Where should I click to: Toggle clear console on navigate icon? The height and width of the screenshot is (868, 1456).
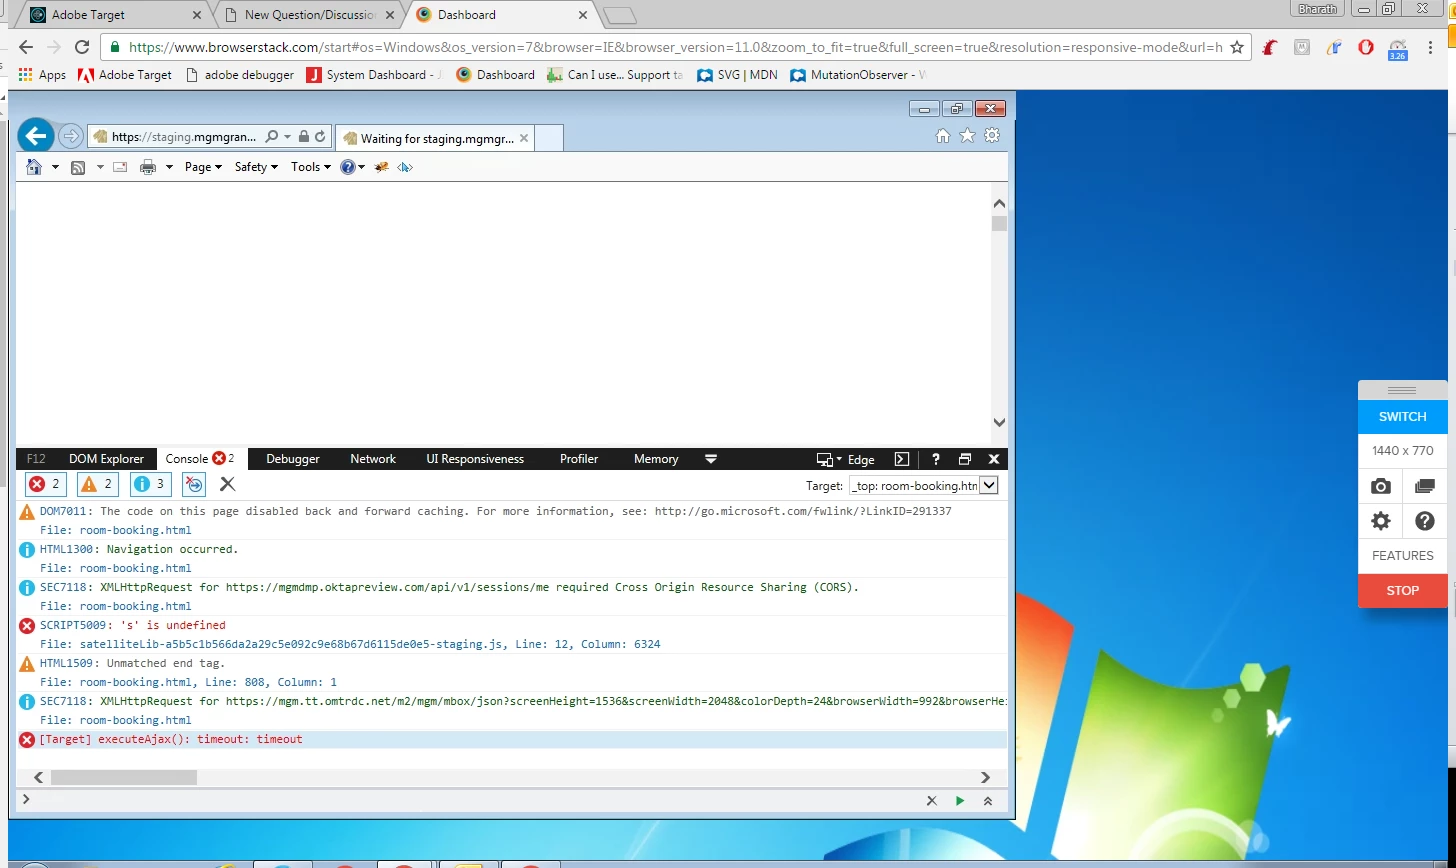[194, 484]
